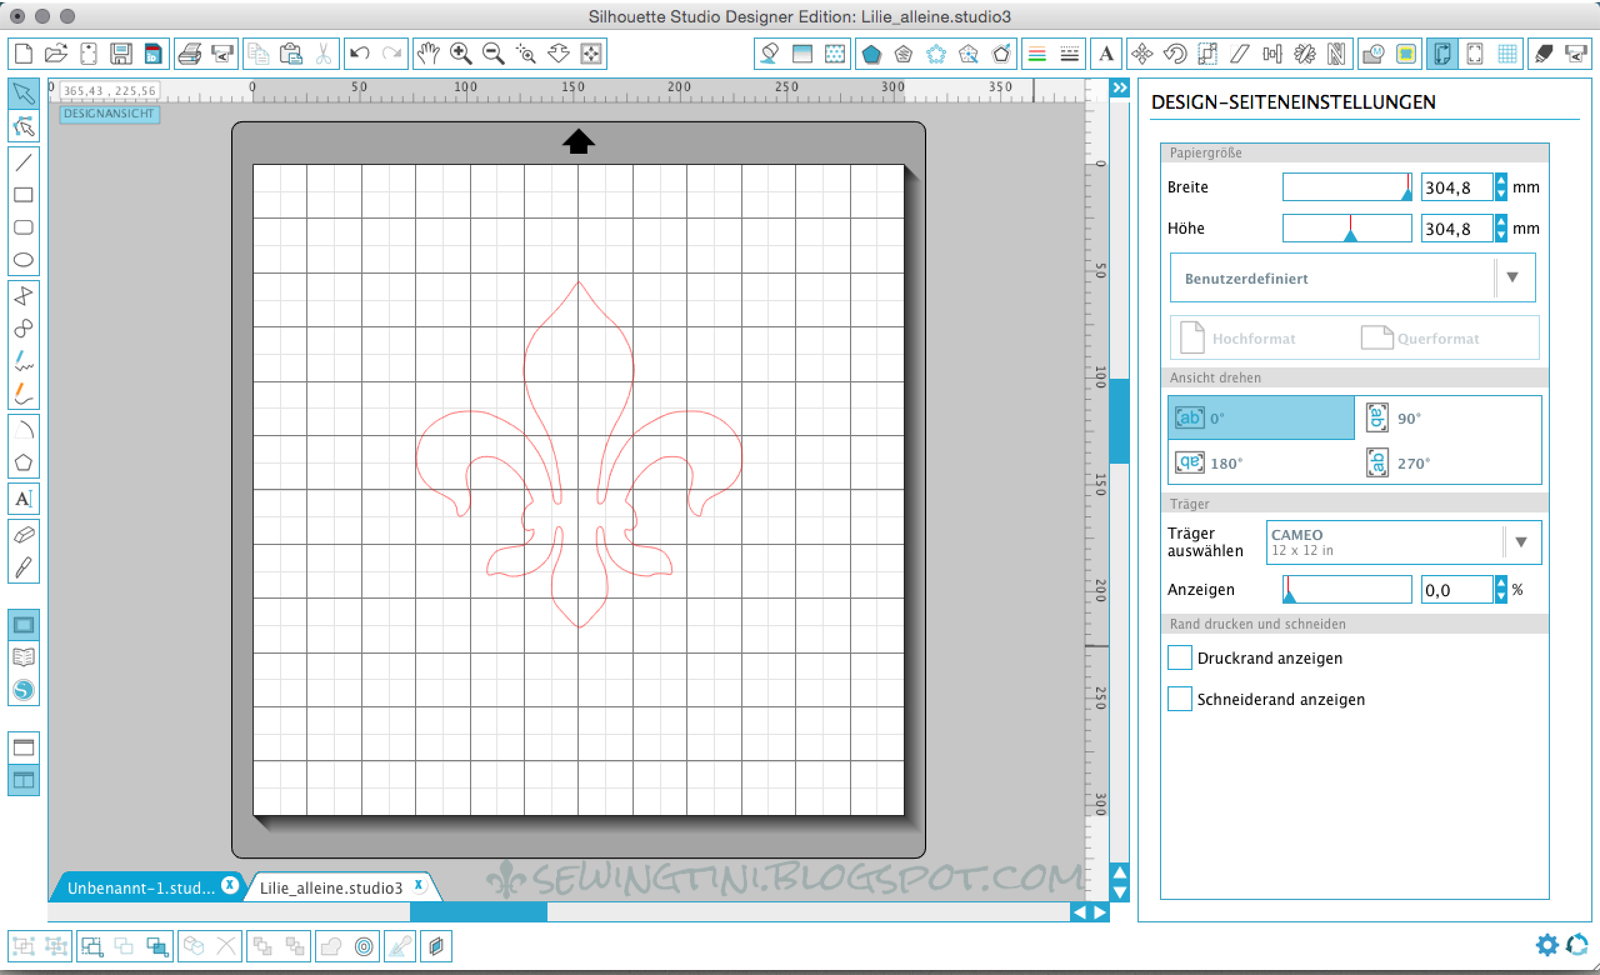Pick the Eraser tool
Screen dimensions: 1600x975
tap(24, 533)
